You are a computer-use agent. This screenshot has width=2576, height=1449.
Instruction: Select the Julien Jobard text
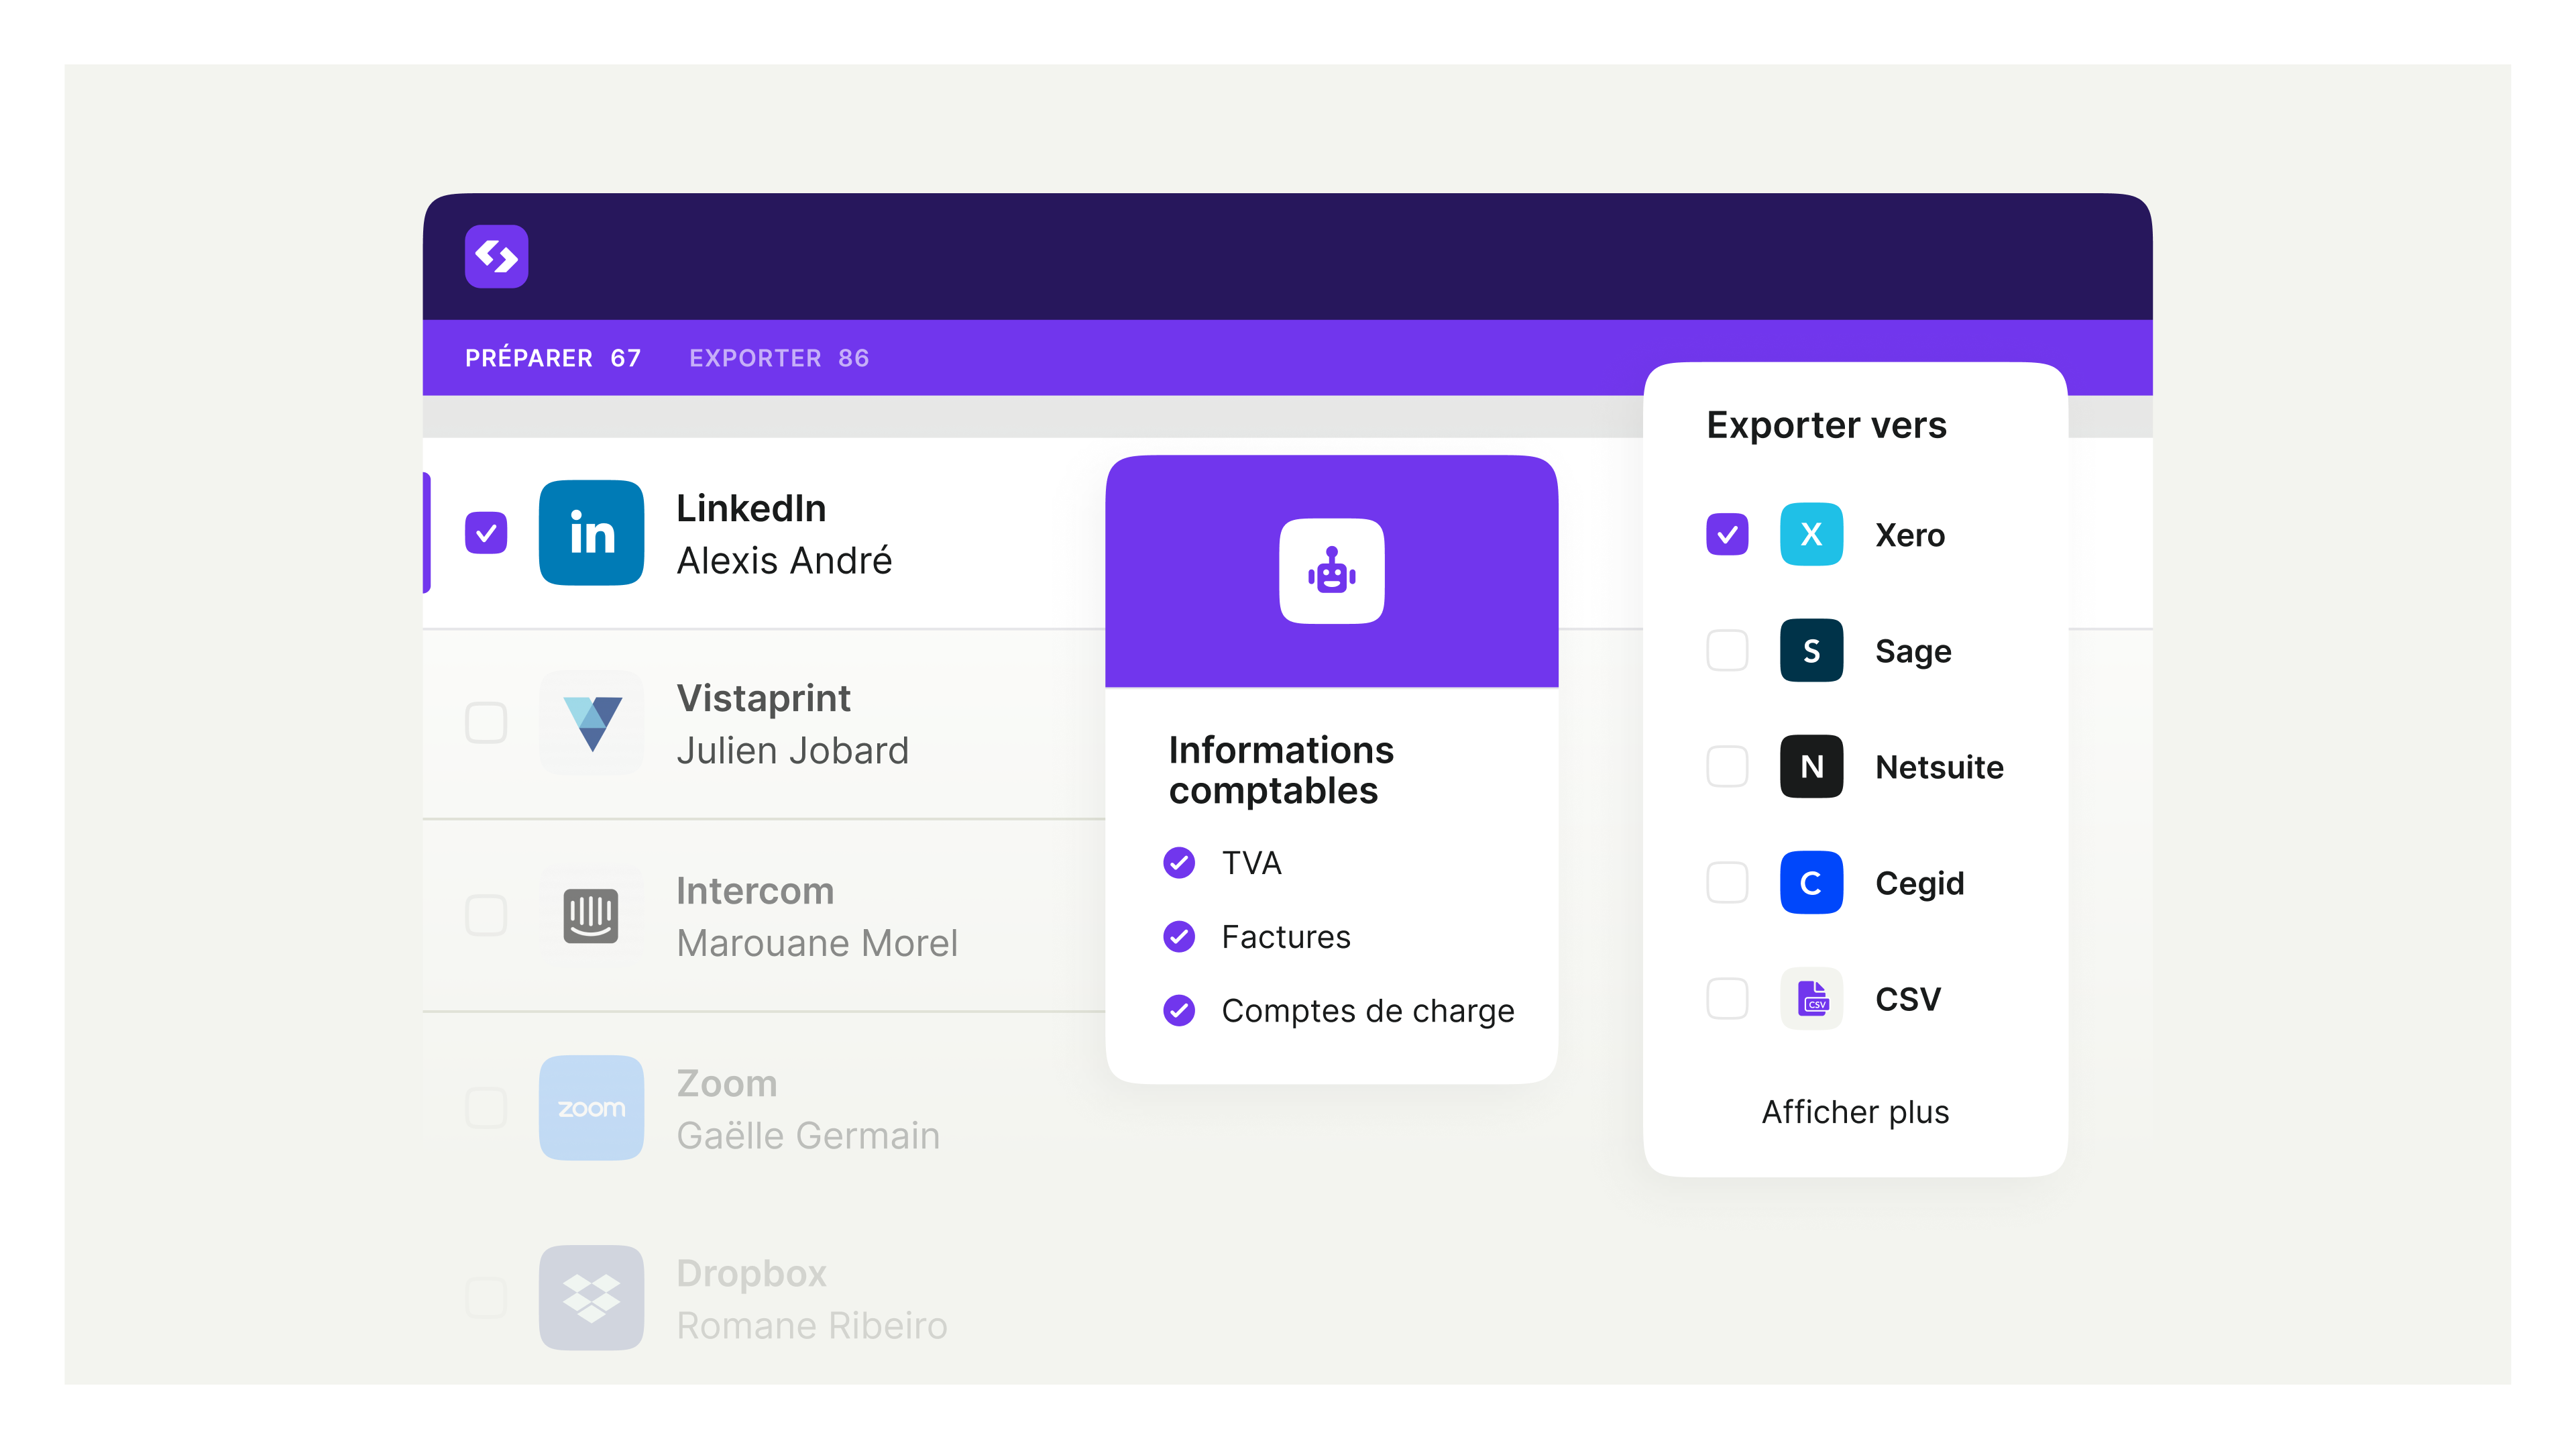pos(792,750)
